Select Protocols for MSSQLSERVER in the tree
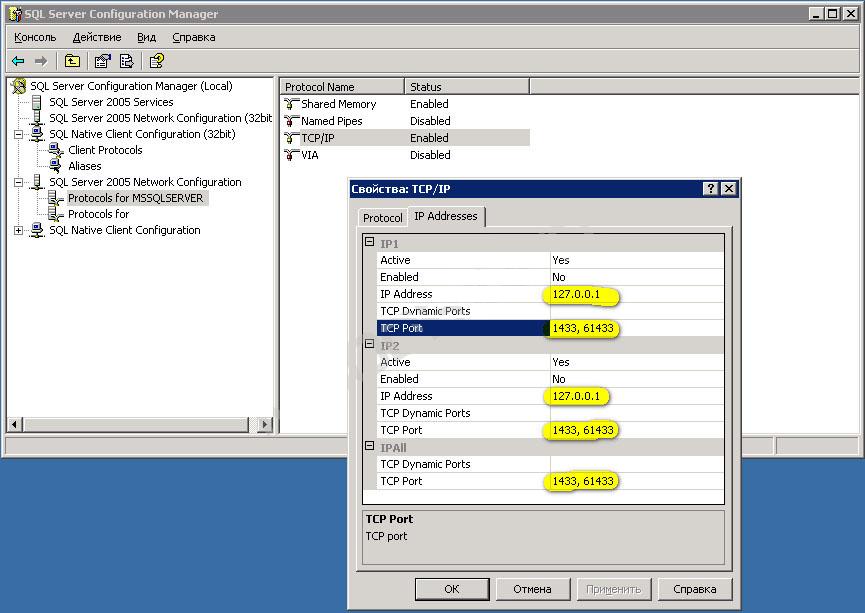Image resolution: width=865 pixels, height=613 pixels. (x=136, y=198)
